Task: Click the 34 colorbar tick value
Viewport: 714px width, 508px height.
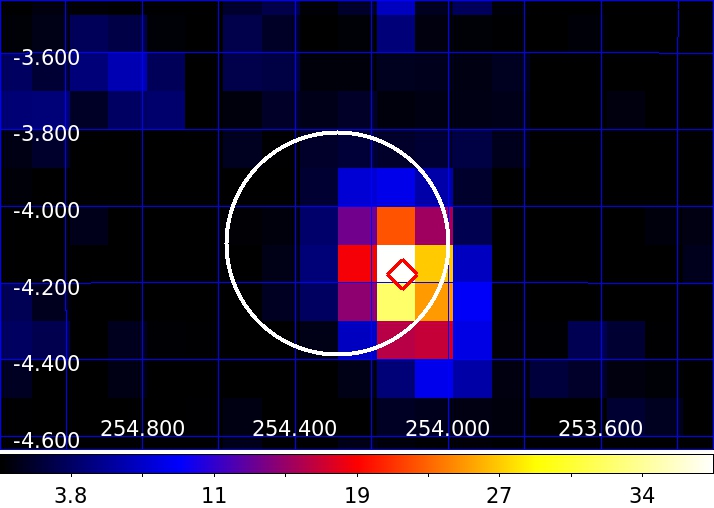Action: (642, 495)
